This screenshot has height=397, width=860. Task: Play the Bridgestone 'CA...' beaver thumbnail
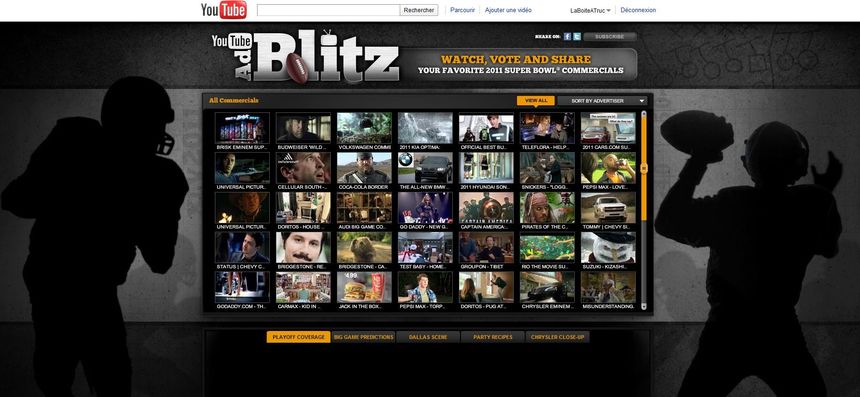[364, 247]
